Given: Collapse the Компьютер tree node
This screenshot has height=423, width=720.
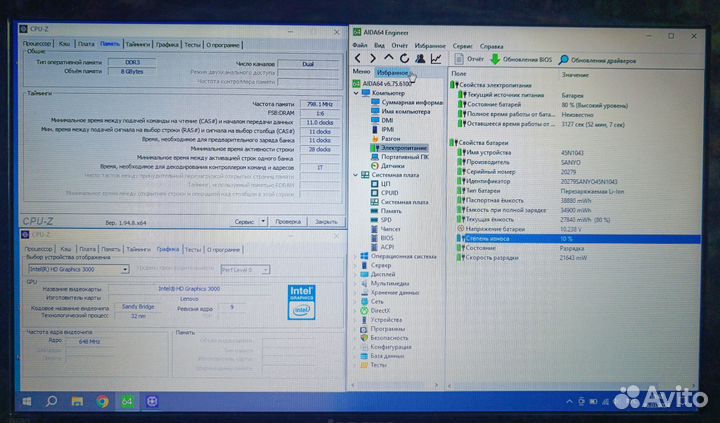Looking at the screenshot, I should 356,93.
